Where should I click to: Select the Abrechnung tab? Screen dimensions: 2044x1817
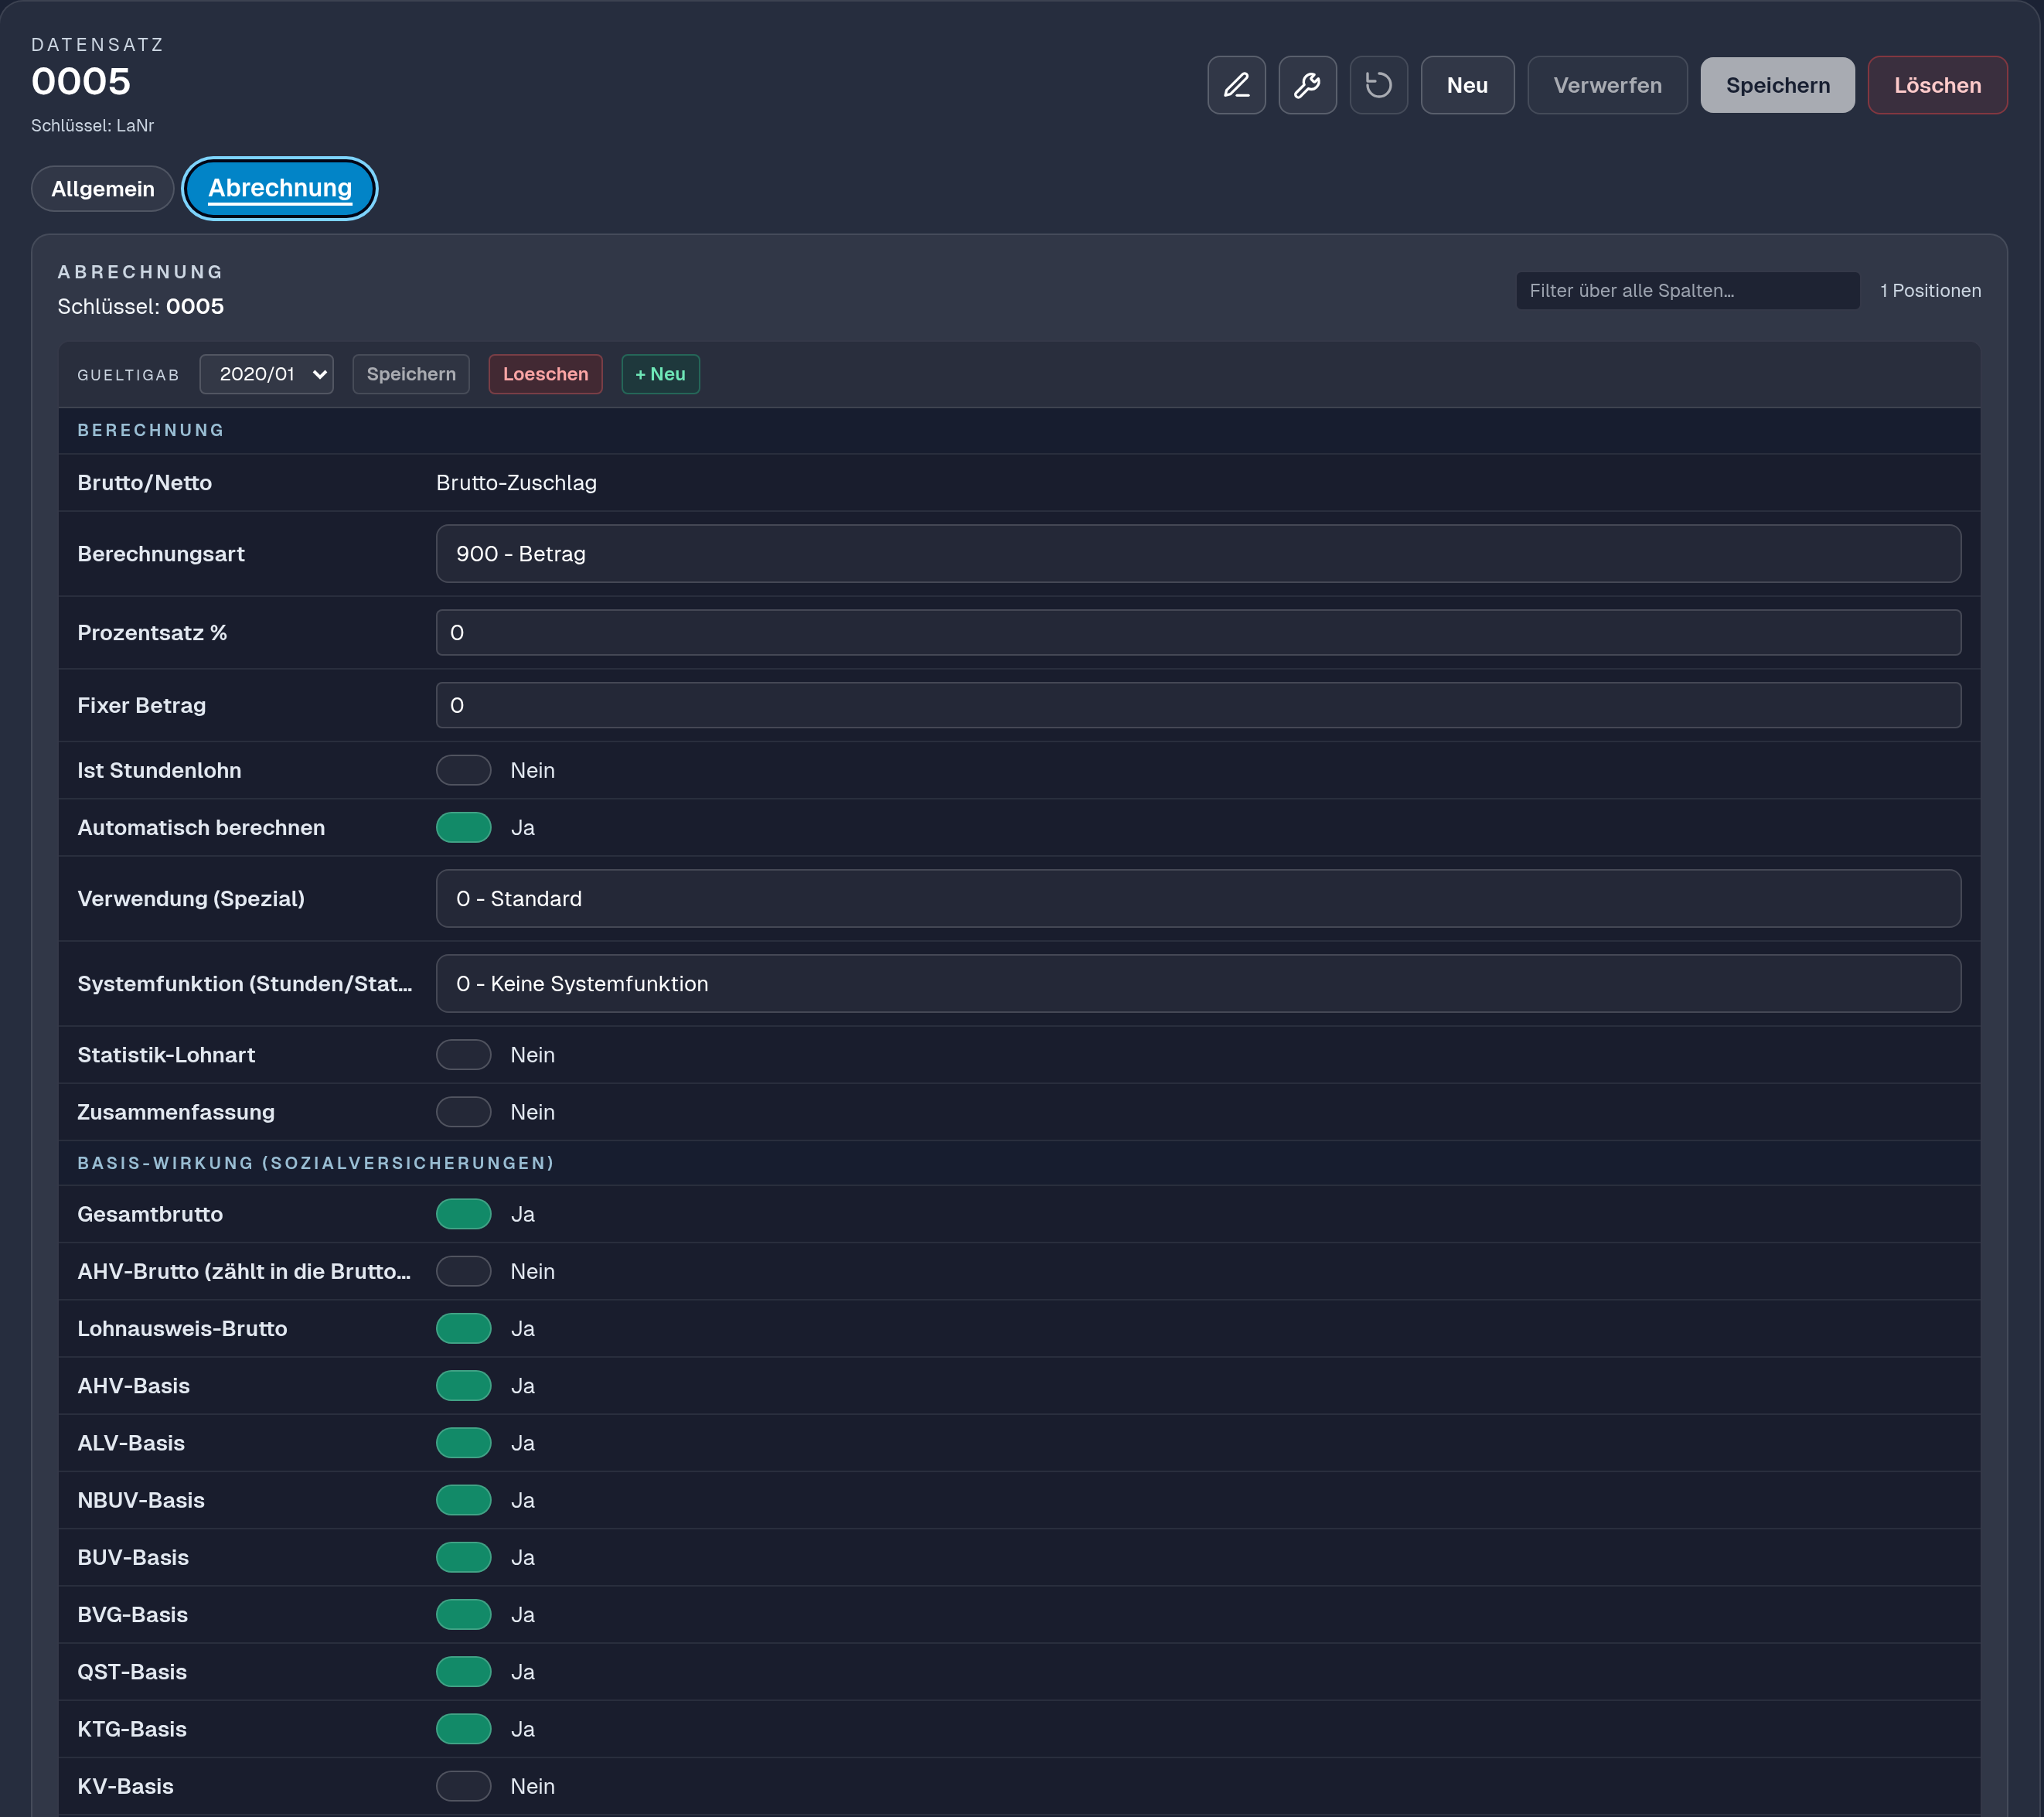click(x=280, y=188)
